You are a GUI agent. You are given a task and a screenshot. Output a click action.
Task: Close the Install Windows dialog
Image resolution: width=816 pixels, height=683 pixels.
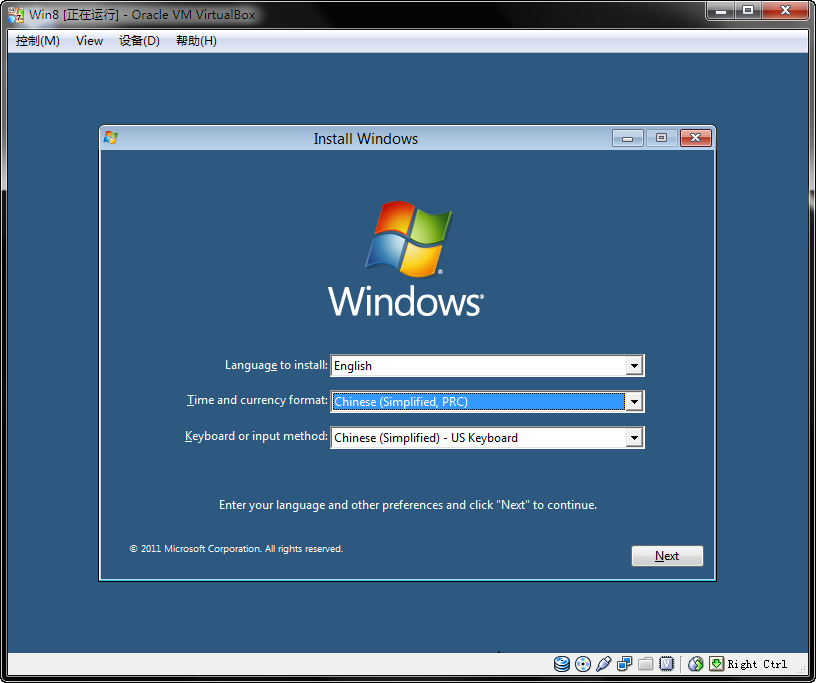click(x=696, y=138)
